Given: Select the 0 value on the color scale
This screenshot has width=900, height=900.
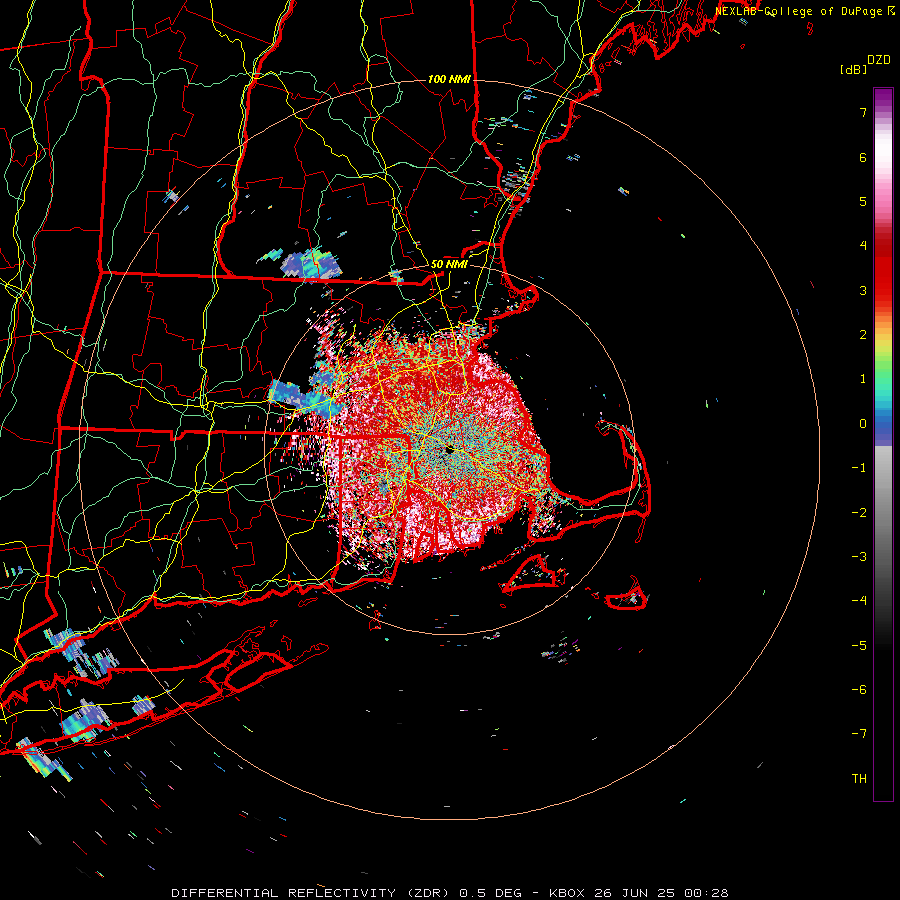Looking at the screenshot, I should click(x=863, y=424).
